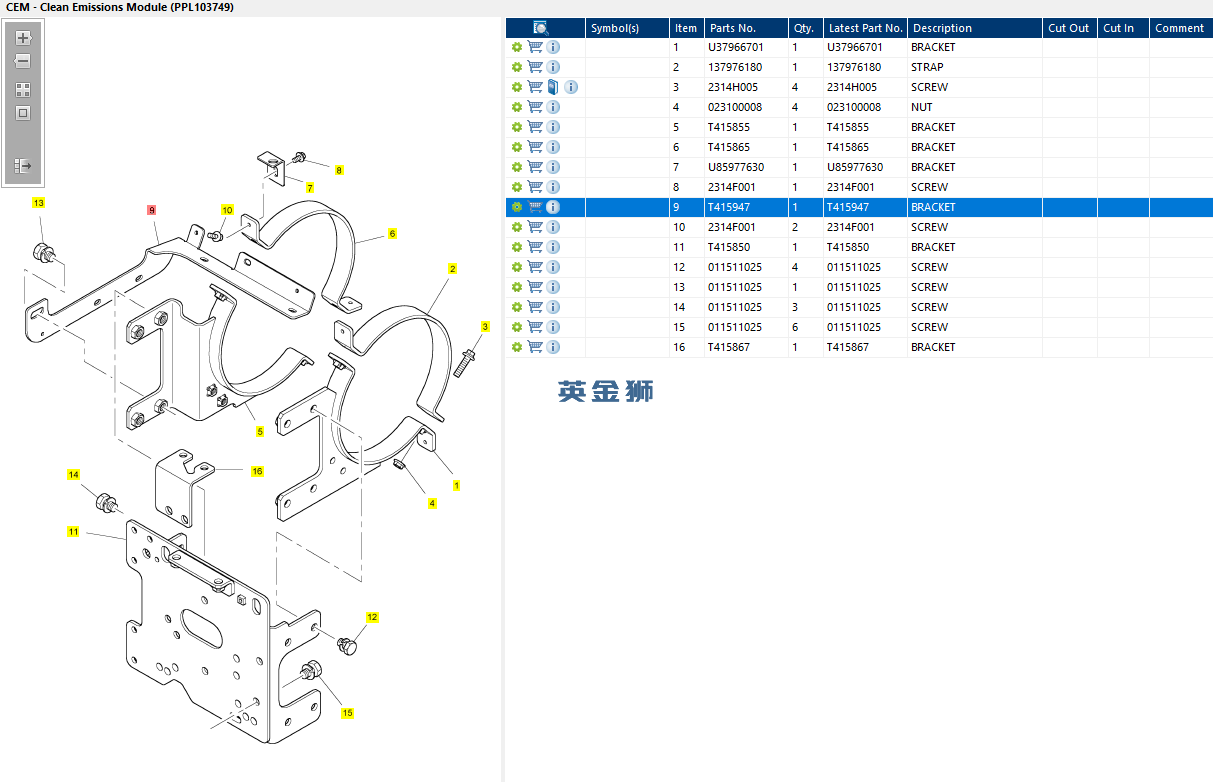
Task: Sort by Description column header
Action: (x=974, y=28)
